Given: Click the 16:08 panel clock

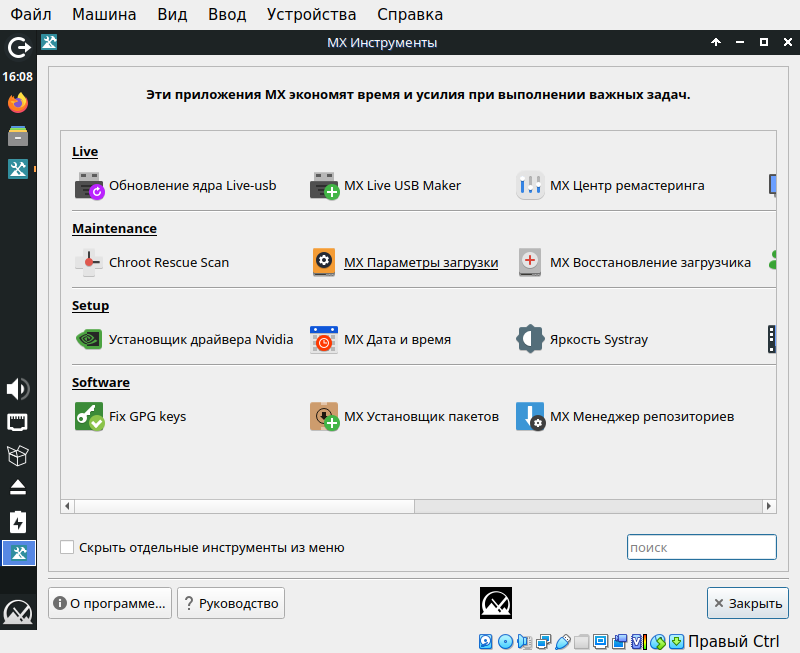Looking at the screenshot, I should 18,77.
